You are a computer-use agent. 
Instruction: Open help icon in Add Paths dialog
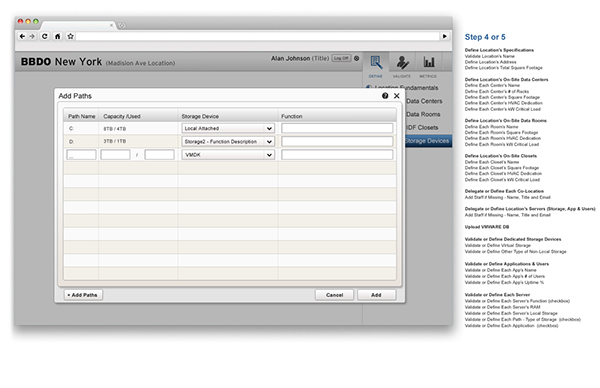click(x=385, y=96)
